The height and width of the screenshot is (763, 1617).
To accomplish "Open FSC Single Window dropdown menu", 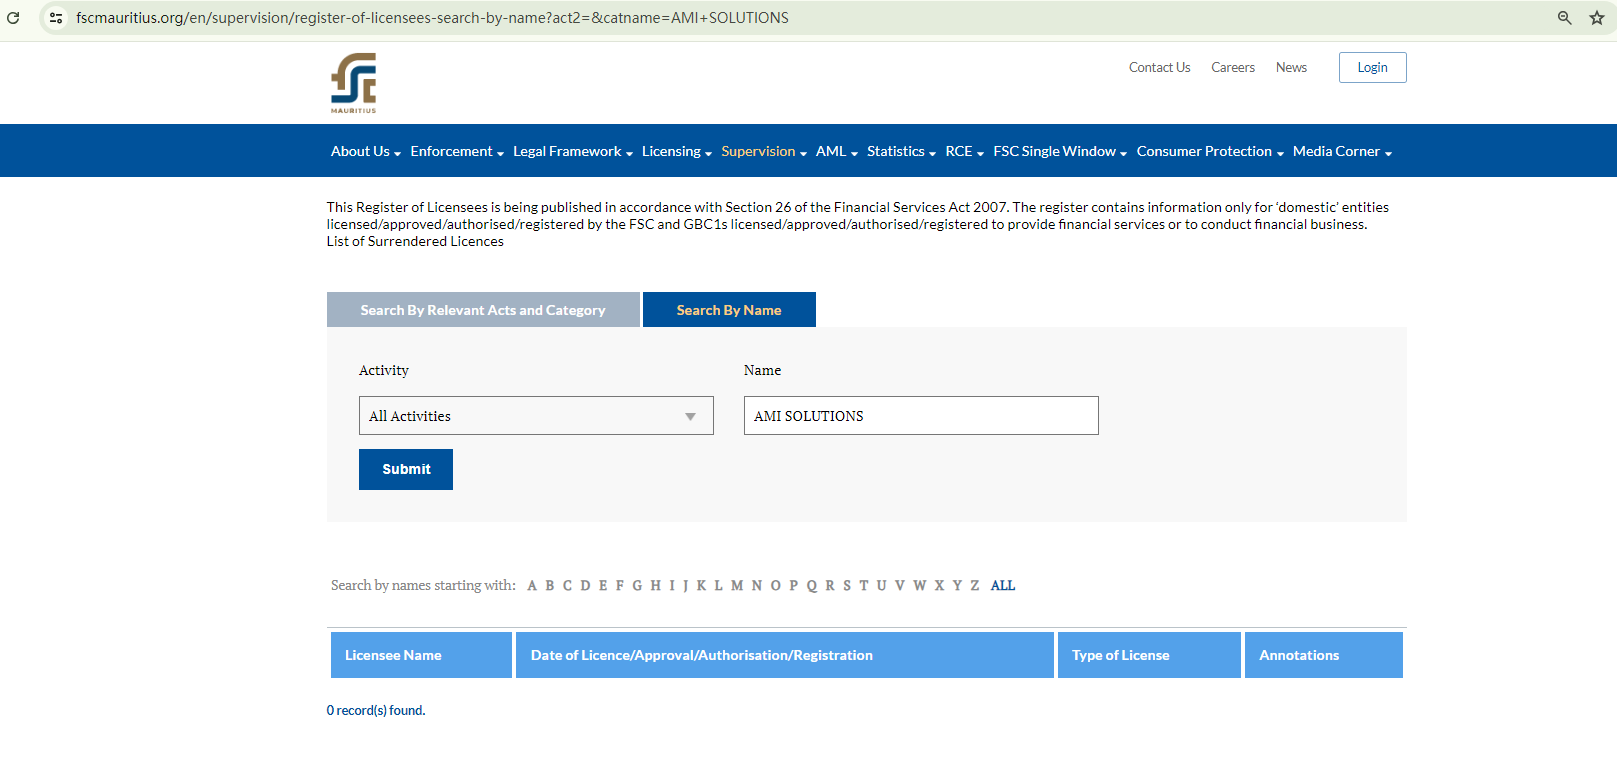I will [x=1059, y=152].
